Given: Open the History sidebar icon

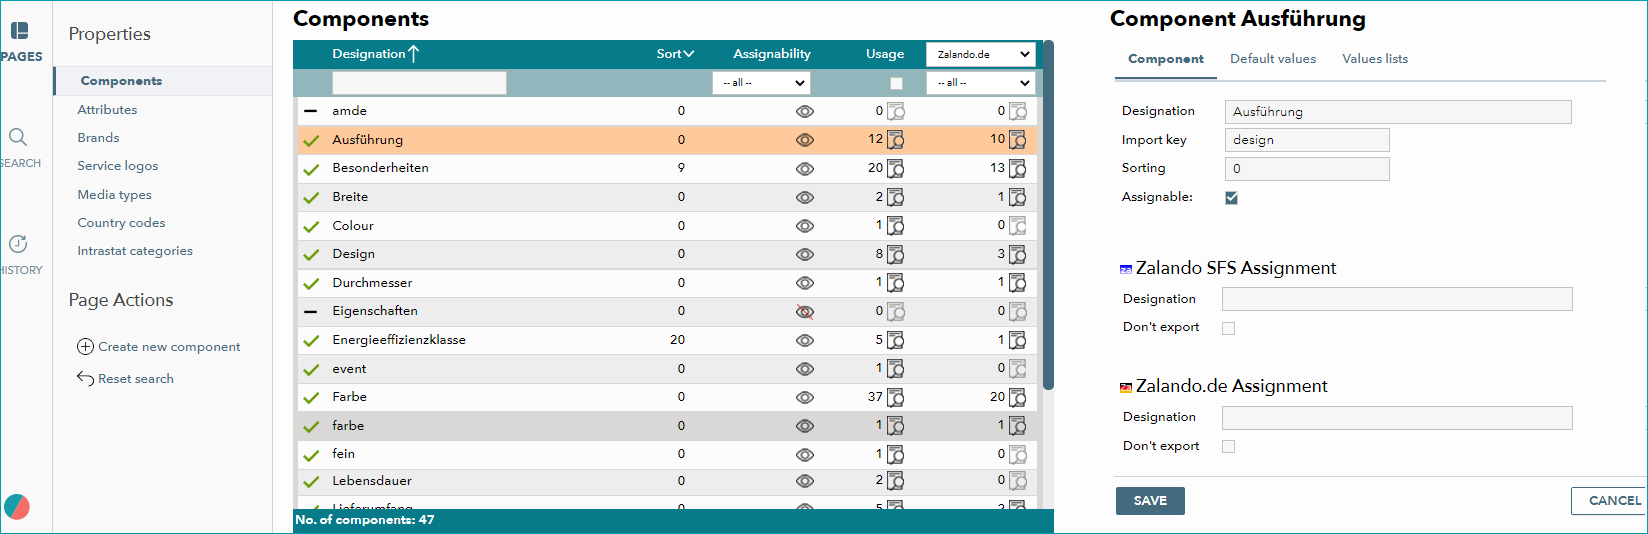Looking at the screenshot, I should click(x=18, y=244).
